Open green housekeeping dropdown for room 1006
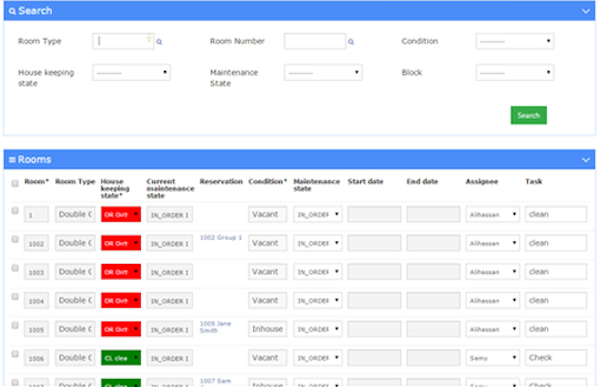 pyautogui.click(x=121, y=358)
